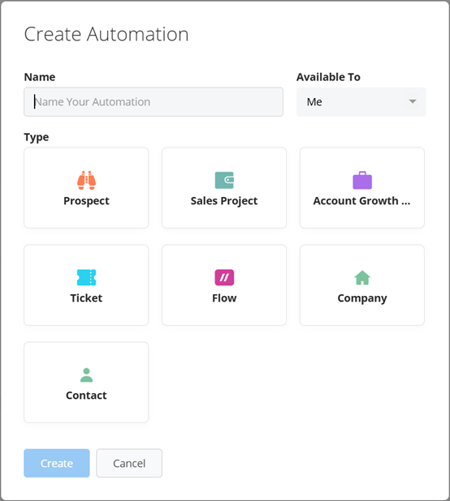Click the green house Company icon
The image size is (450, 501).
[x=362, y=277]
